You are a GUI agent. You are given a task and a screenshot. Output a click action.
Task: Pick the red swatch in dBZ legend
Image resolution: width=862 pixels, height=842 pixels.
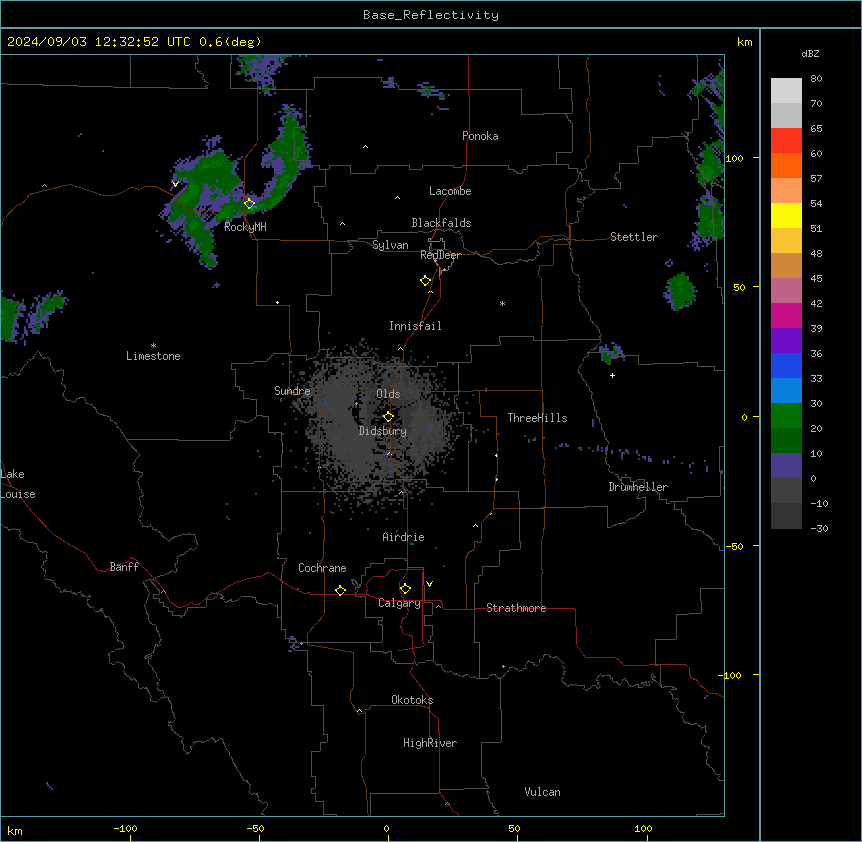786,140
